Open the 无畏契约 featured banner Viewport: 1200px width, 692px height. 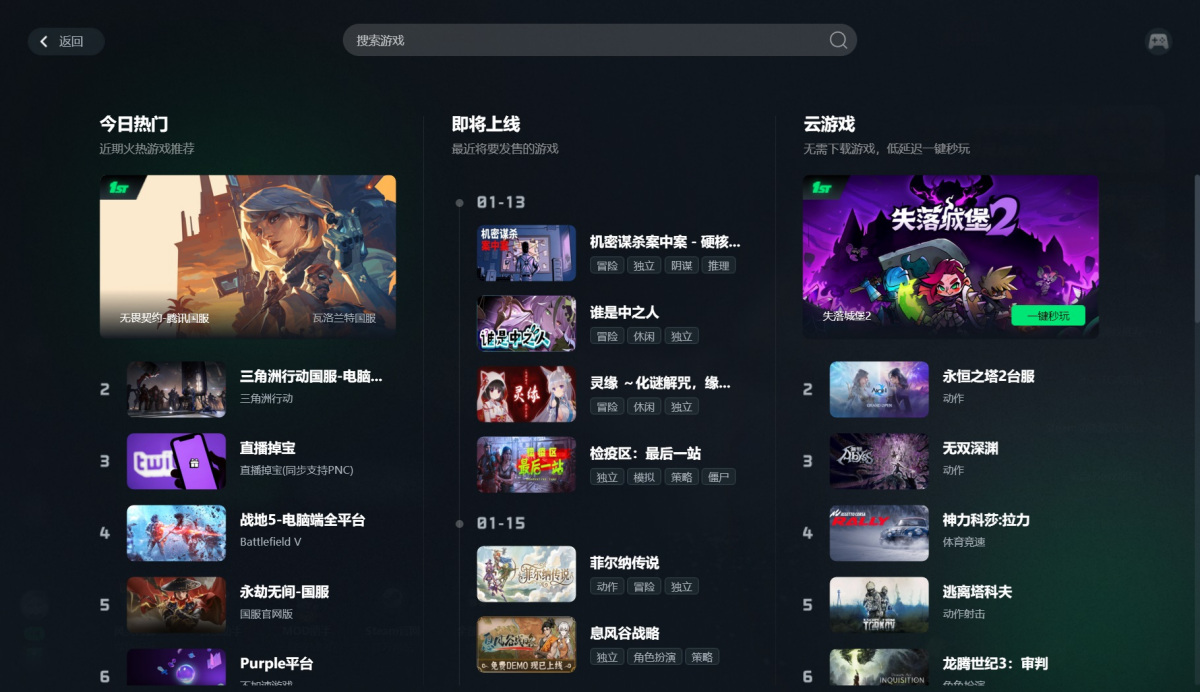pos(248,255)
